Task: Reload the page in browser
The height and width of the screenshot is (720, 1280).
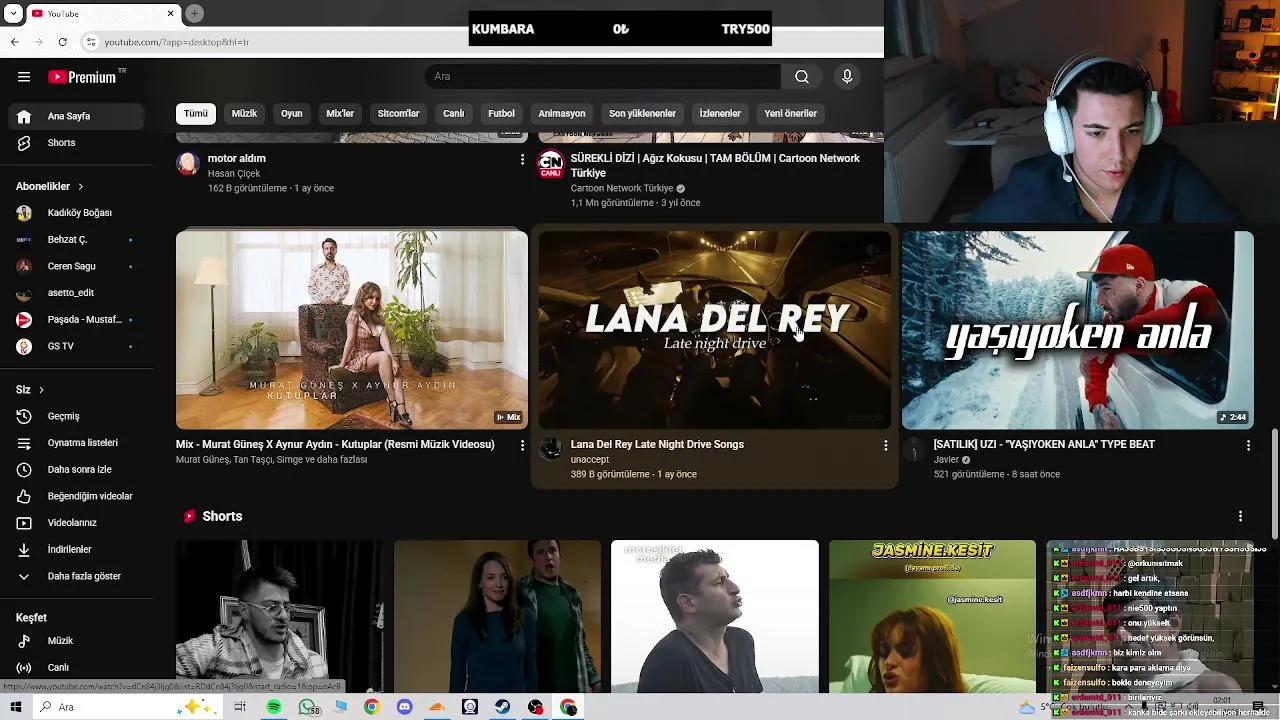Action: pos(63,42)
